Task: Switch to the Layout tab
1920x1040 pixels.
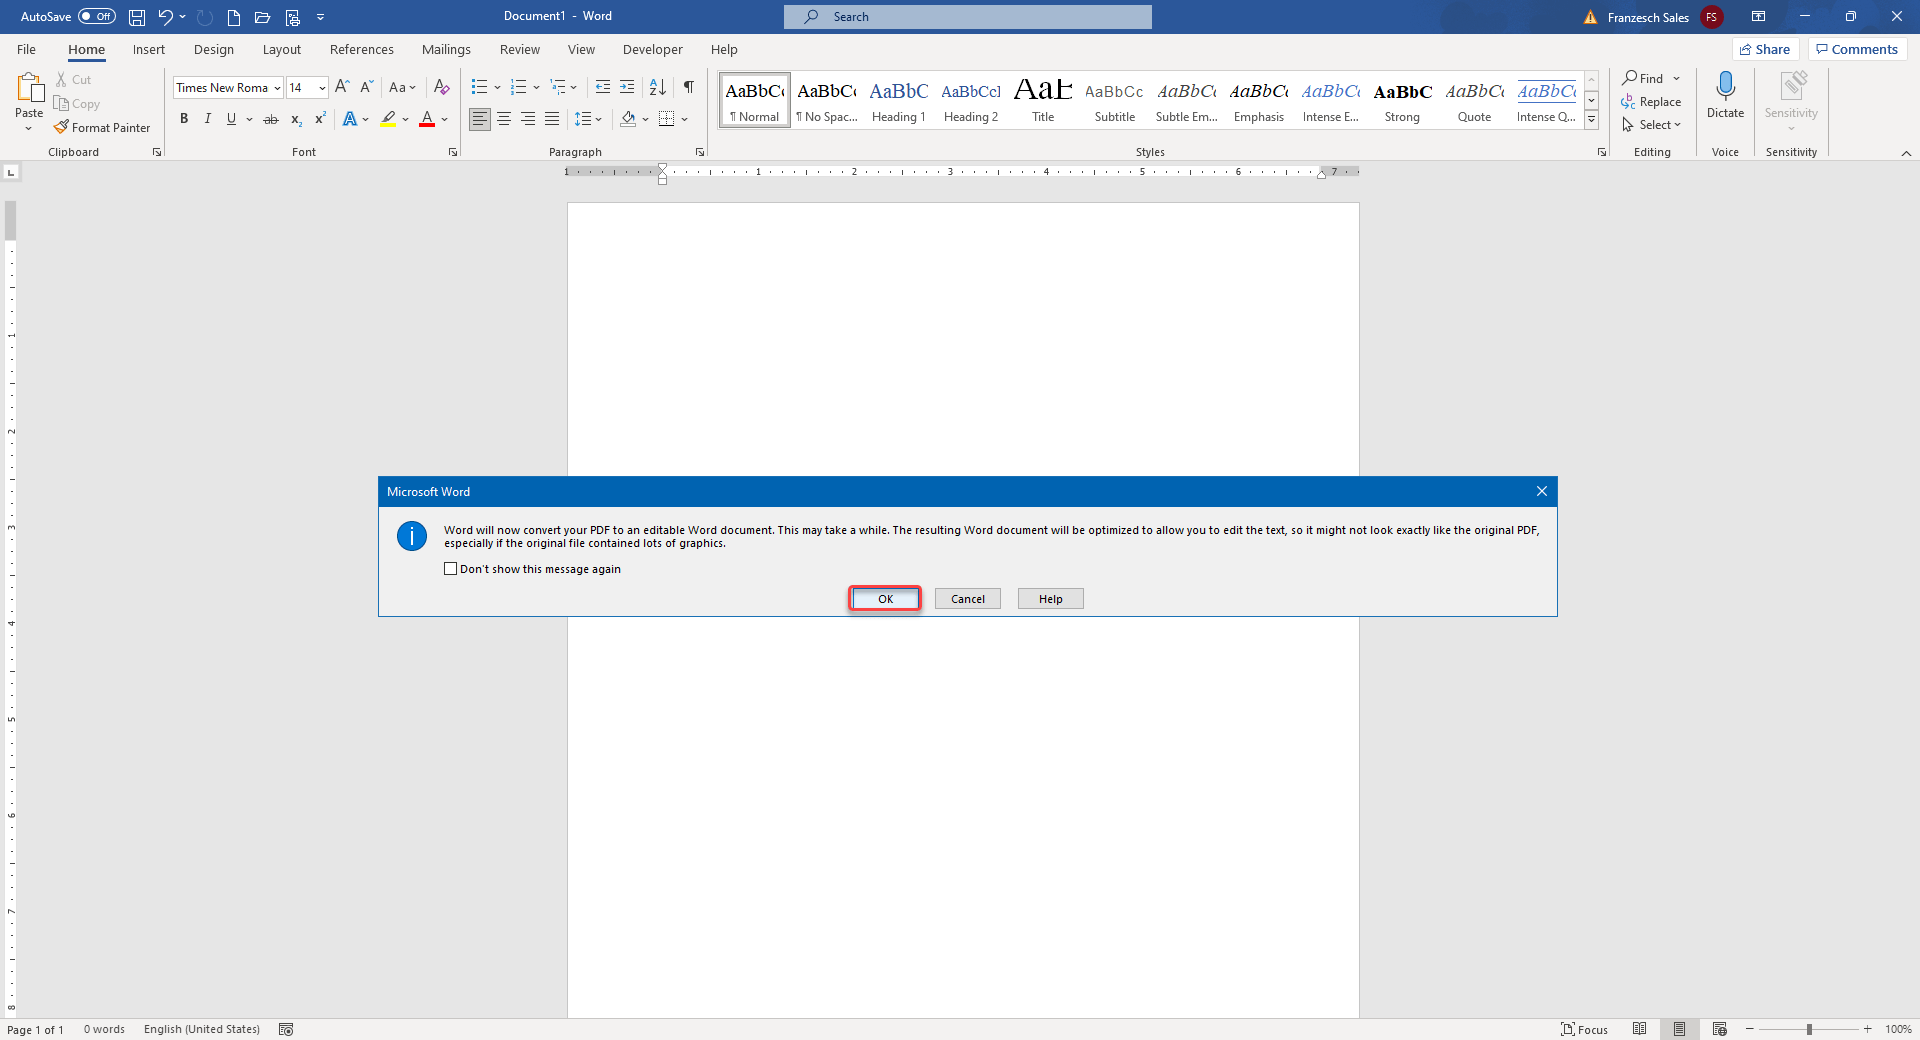Action: [x=282, y=49]
